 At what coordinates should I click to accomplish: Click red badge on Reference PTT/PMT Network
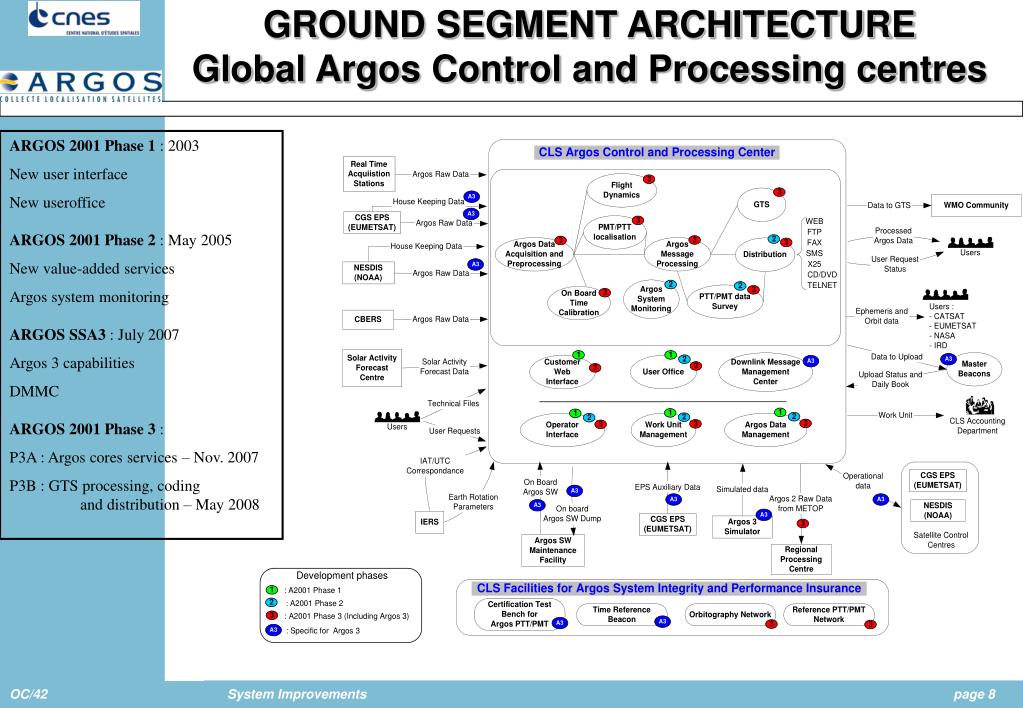(870, 624)
